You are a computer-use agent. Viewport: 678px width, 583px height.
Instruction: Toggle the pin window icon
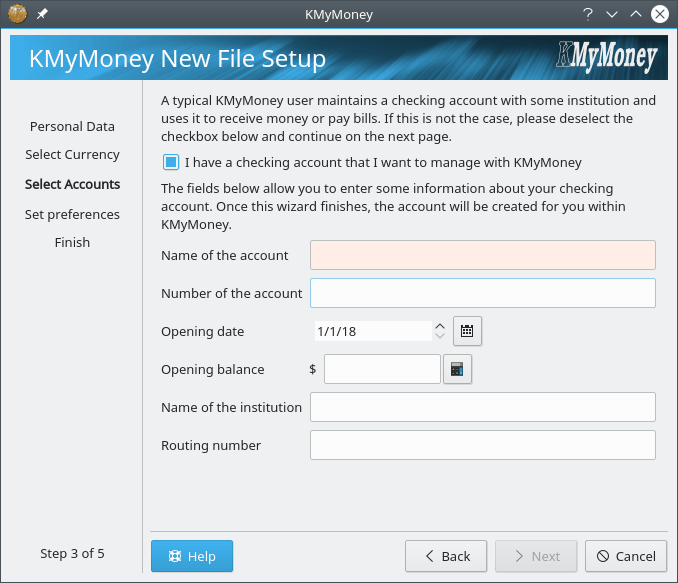point(42,15)
